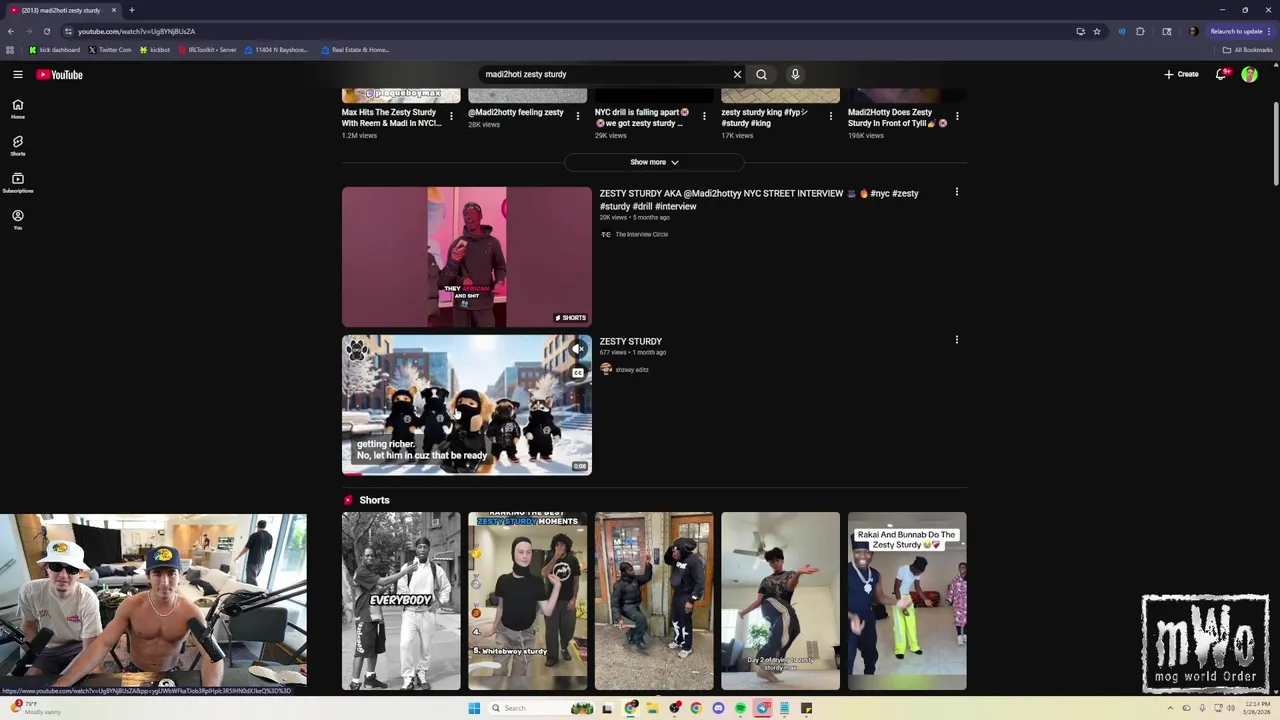Viewport: 1280px width, 720px height.
Task: Open the 11404 N Bayshore bookmark
Action: click(276, 50)
